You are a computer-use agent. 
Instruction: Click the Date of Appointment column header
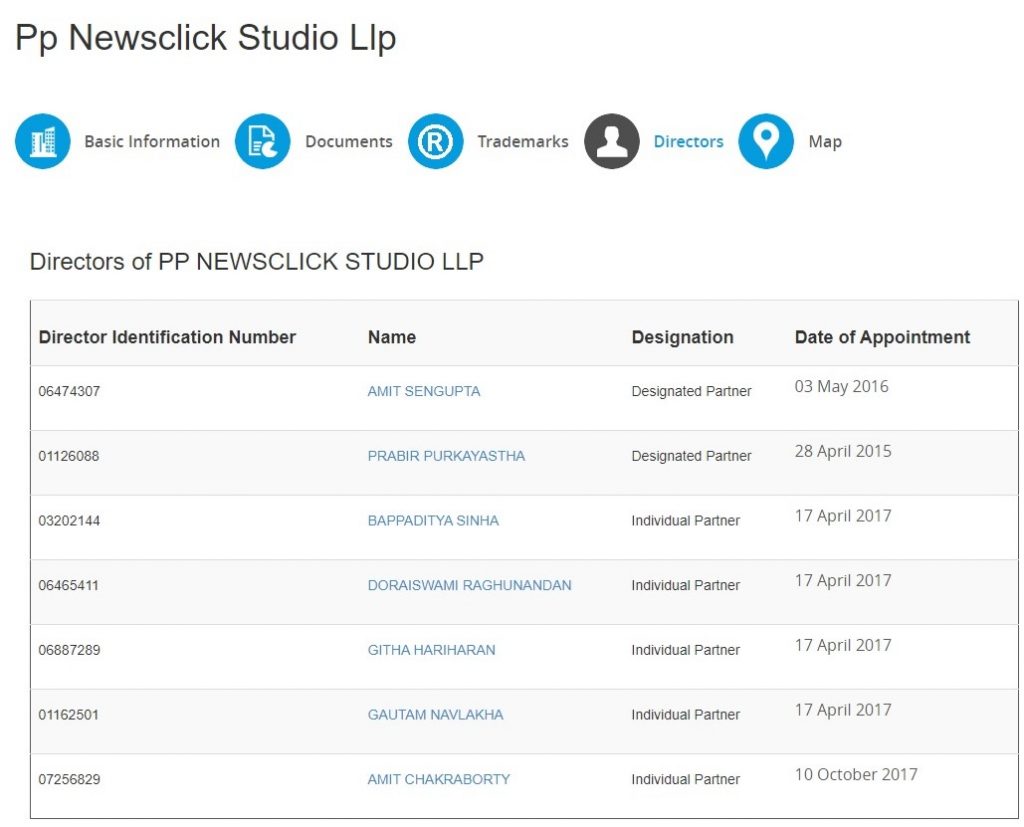882,337
